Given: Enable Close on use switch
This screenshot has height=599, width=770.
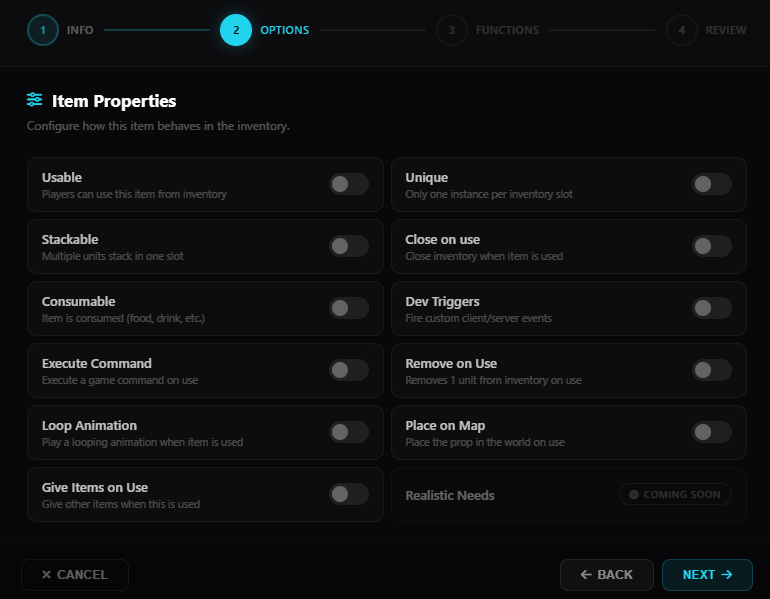Looking at the screenshot, I should pyautogui.click(x=712, y=246).
